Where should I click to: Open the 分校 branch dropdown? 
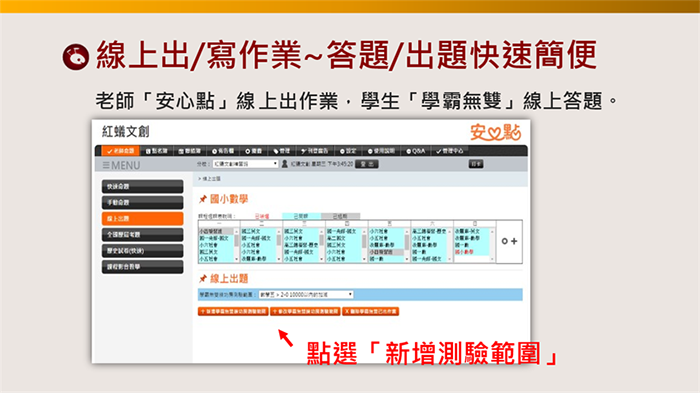coord(246,164)
